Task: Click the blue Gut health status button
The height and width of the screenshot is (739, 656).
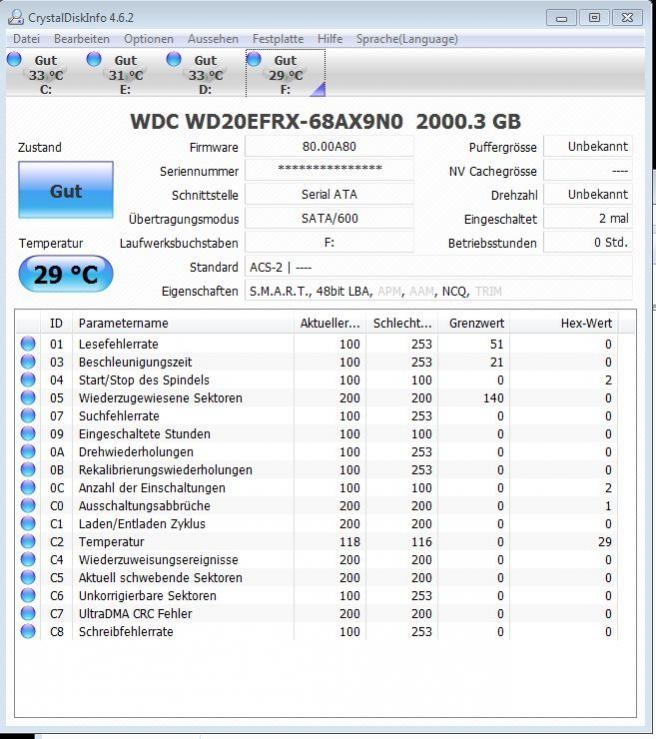Action: (66, 190)
